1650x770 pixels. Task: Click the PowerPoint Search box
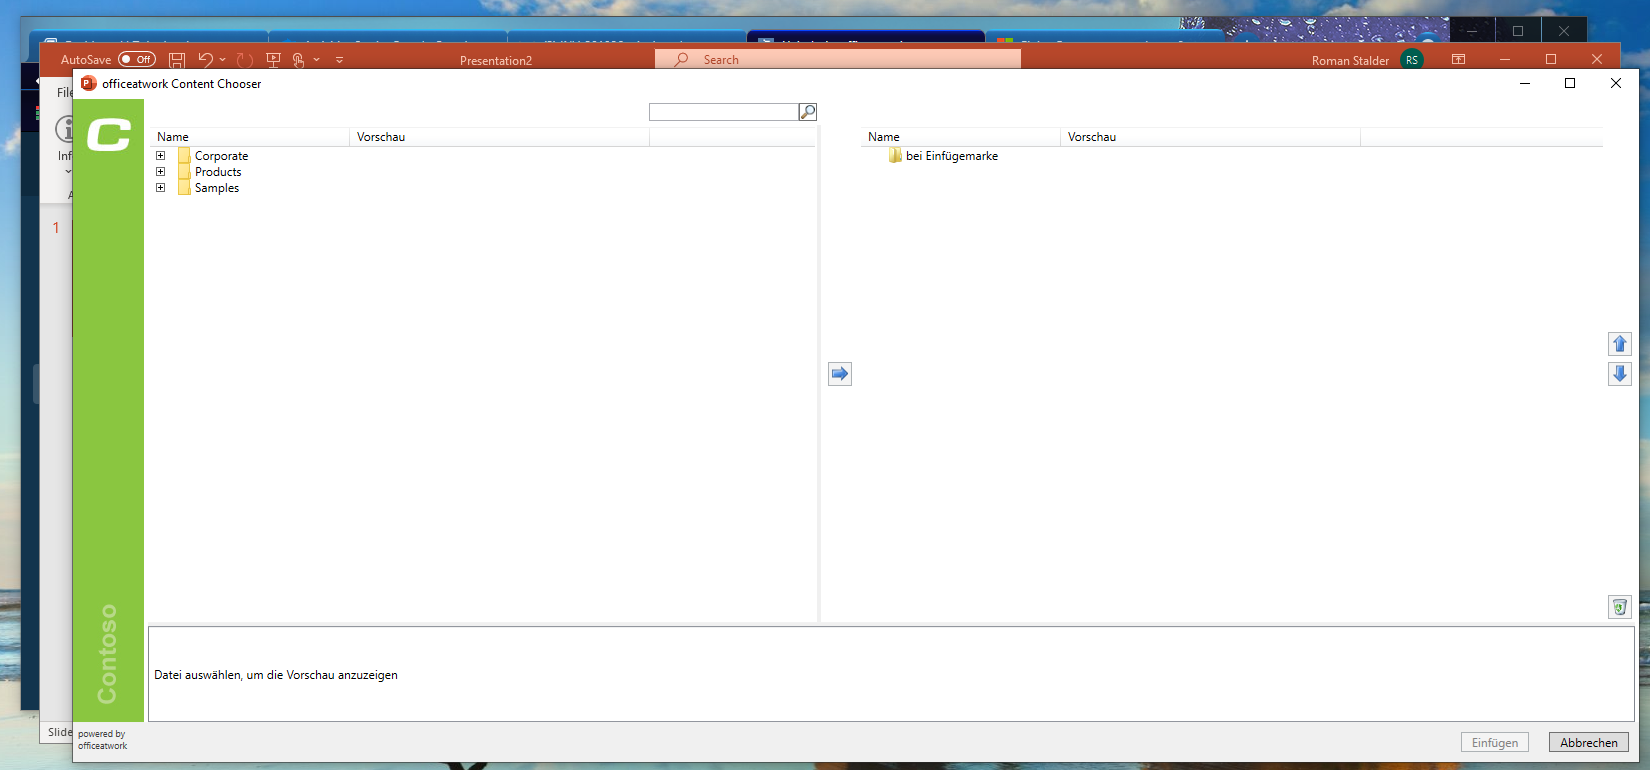838,60
